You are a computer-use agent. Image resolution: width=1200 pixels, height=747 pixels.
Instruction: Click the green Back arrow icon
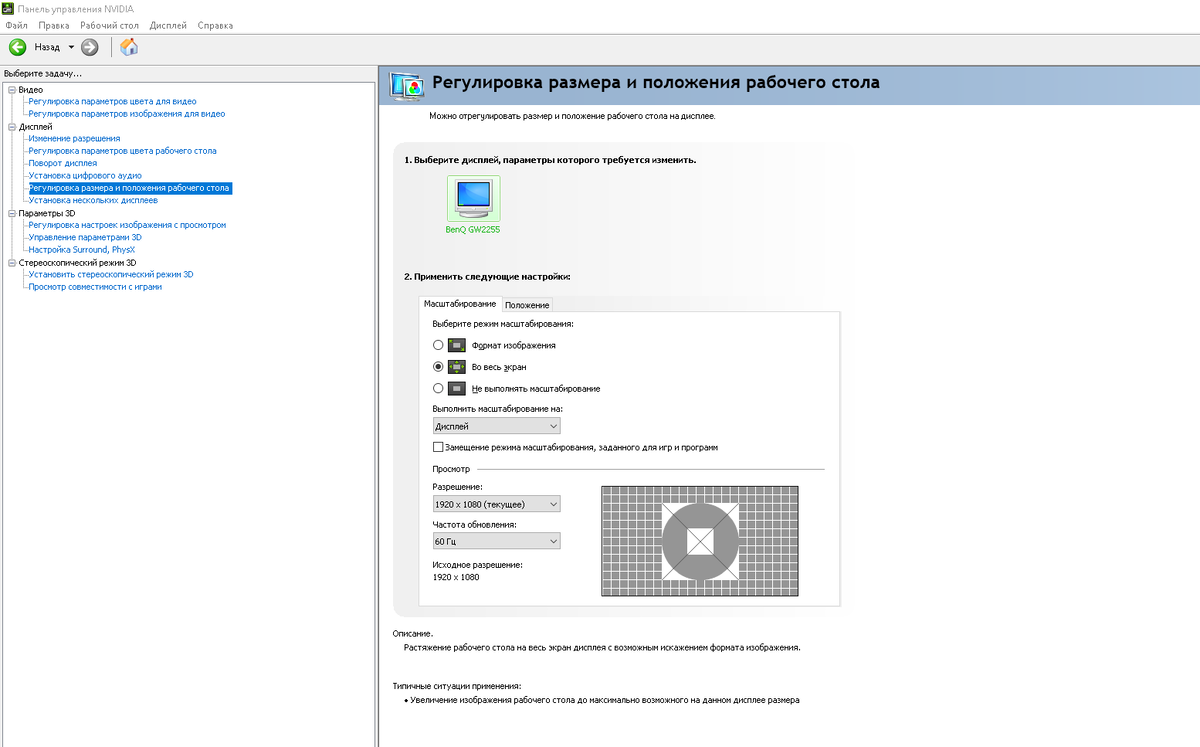click(17, 47)
